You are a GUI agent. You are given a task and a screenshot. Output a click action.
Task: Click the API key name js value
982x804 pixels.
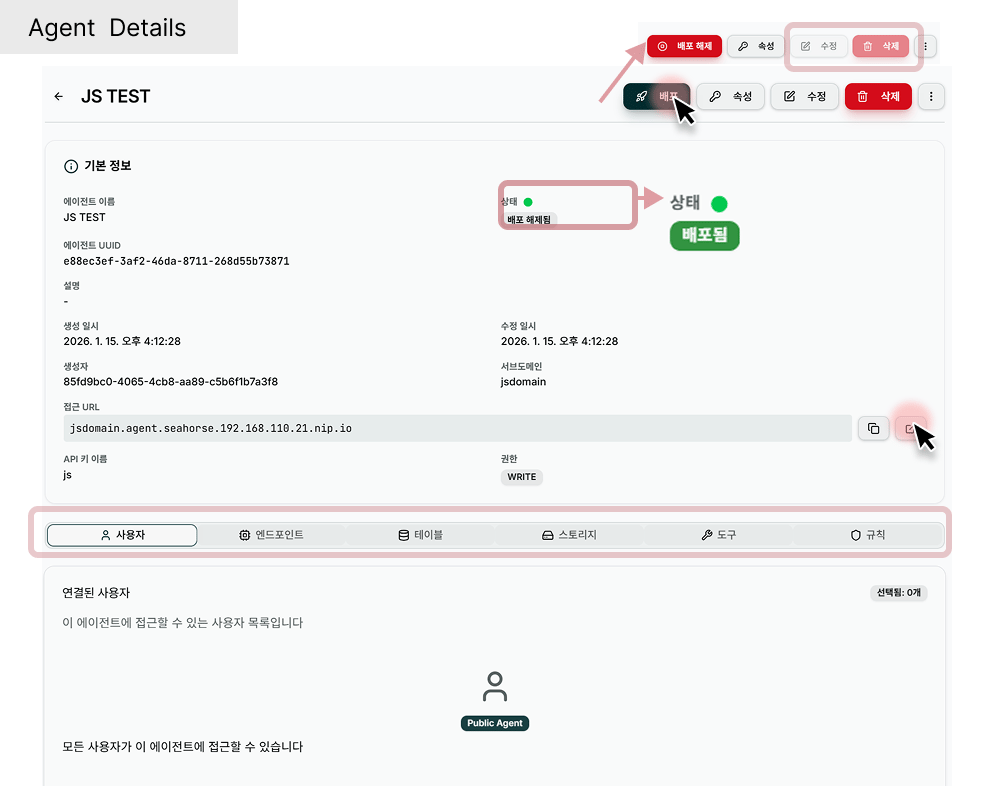click(68, 475)
